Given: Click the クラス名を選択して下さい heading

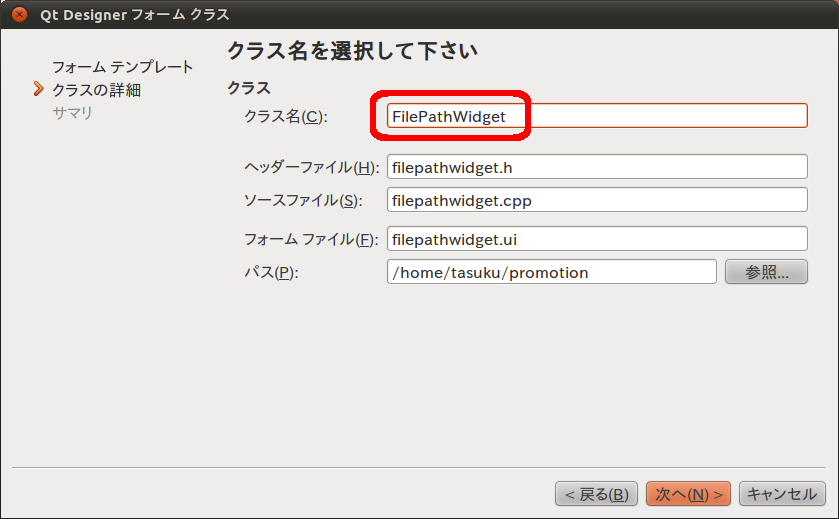Looking at the screenshot, I should click(x=352, y=50).
